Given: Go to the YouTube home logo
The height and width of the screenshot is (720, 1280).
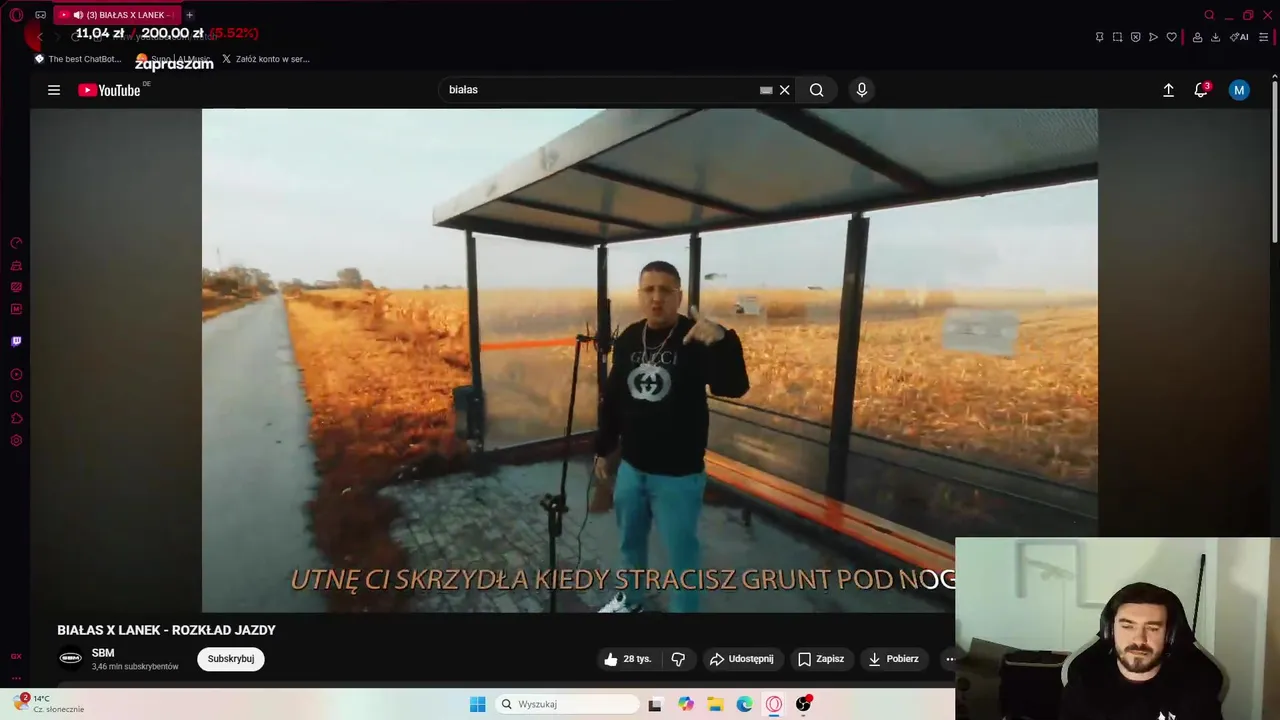Looking at the screenshot, I should [x=109, y=90].
